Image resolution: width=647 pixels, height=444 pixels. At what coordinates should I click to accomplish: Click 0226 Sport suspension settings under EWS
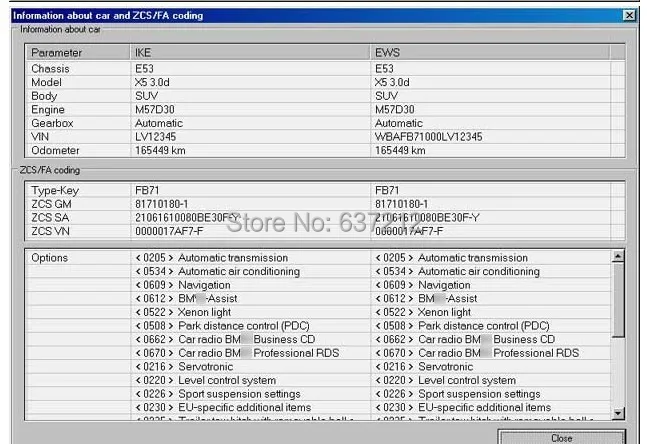458,394
